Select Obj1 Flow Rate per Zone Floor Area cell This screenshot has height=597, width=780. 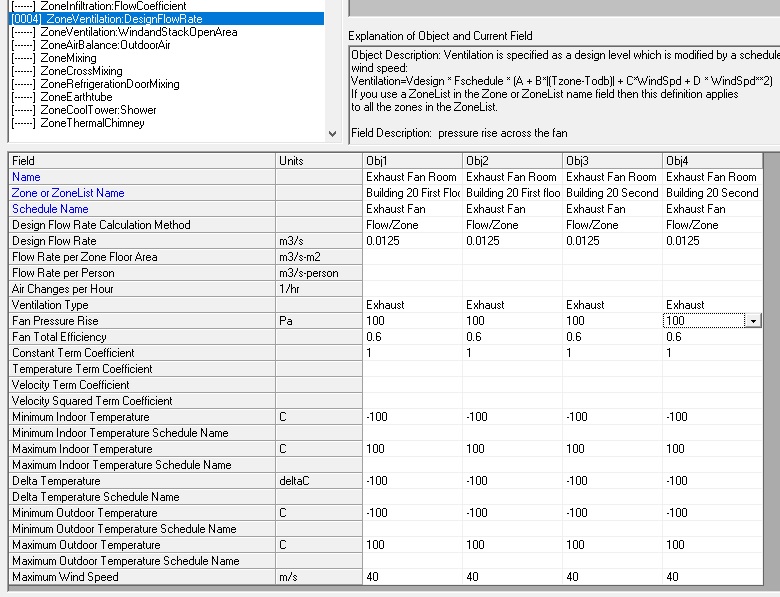point(412,257)
